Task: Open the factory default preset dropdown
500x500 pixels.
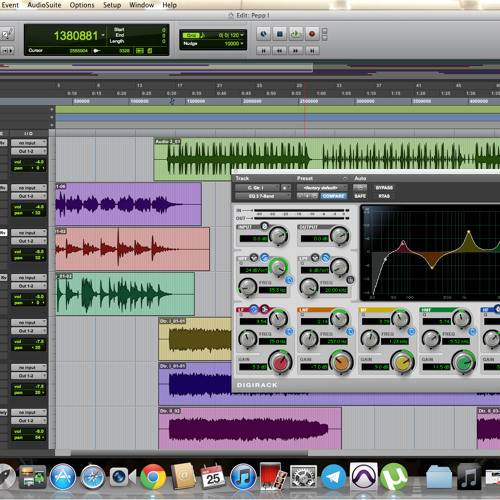Action: point(322,188)
